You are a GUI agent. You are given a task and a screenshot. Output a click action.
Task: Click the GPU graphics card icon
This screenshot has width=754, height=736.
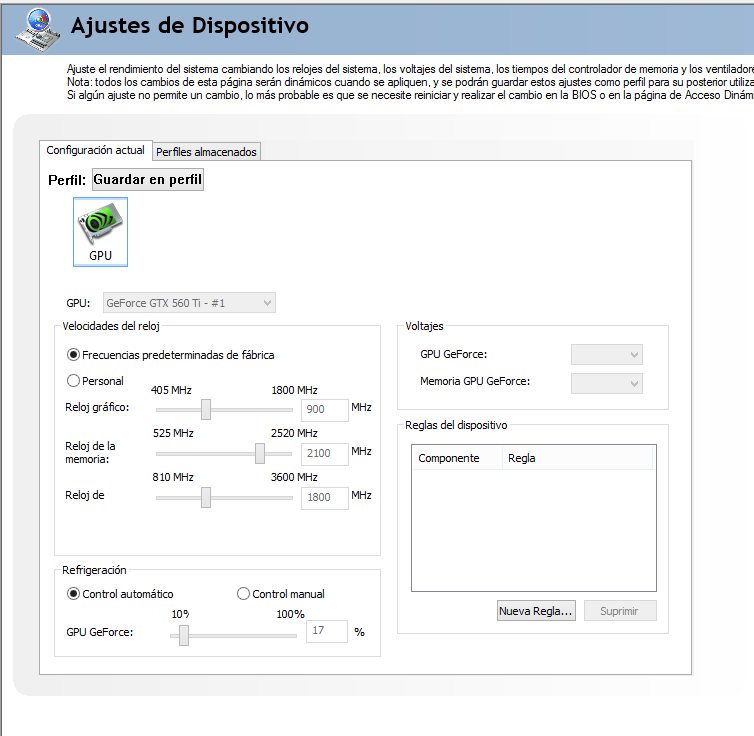(100, 230)
